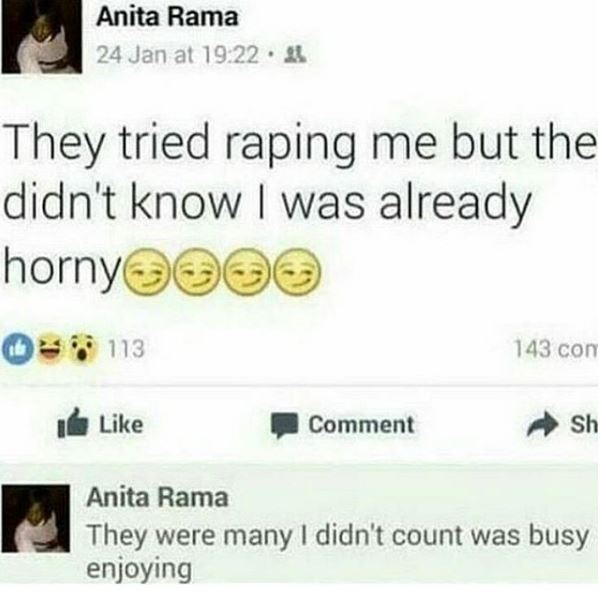
Task: Open the 24 Jan at 19:22 timestamp
Action: 177,55
